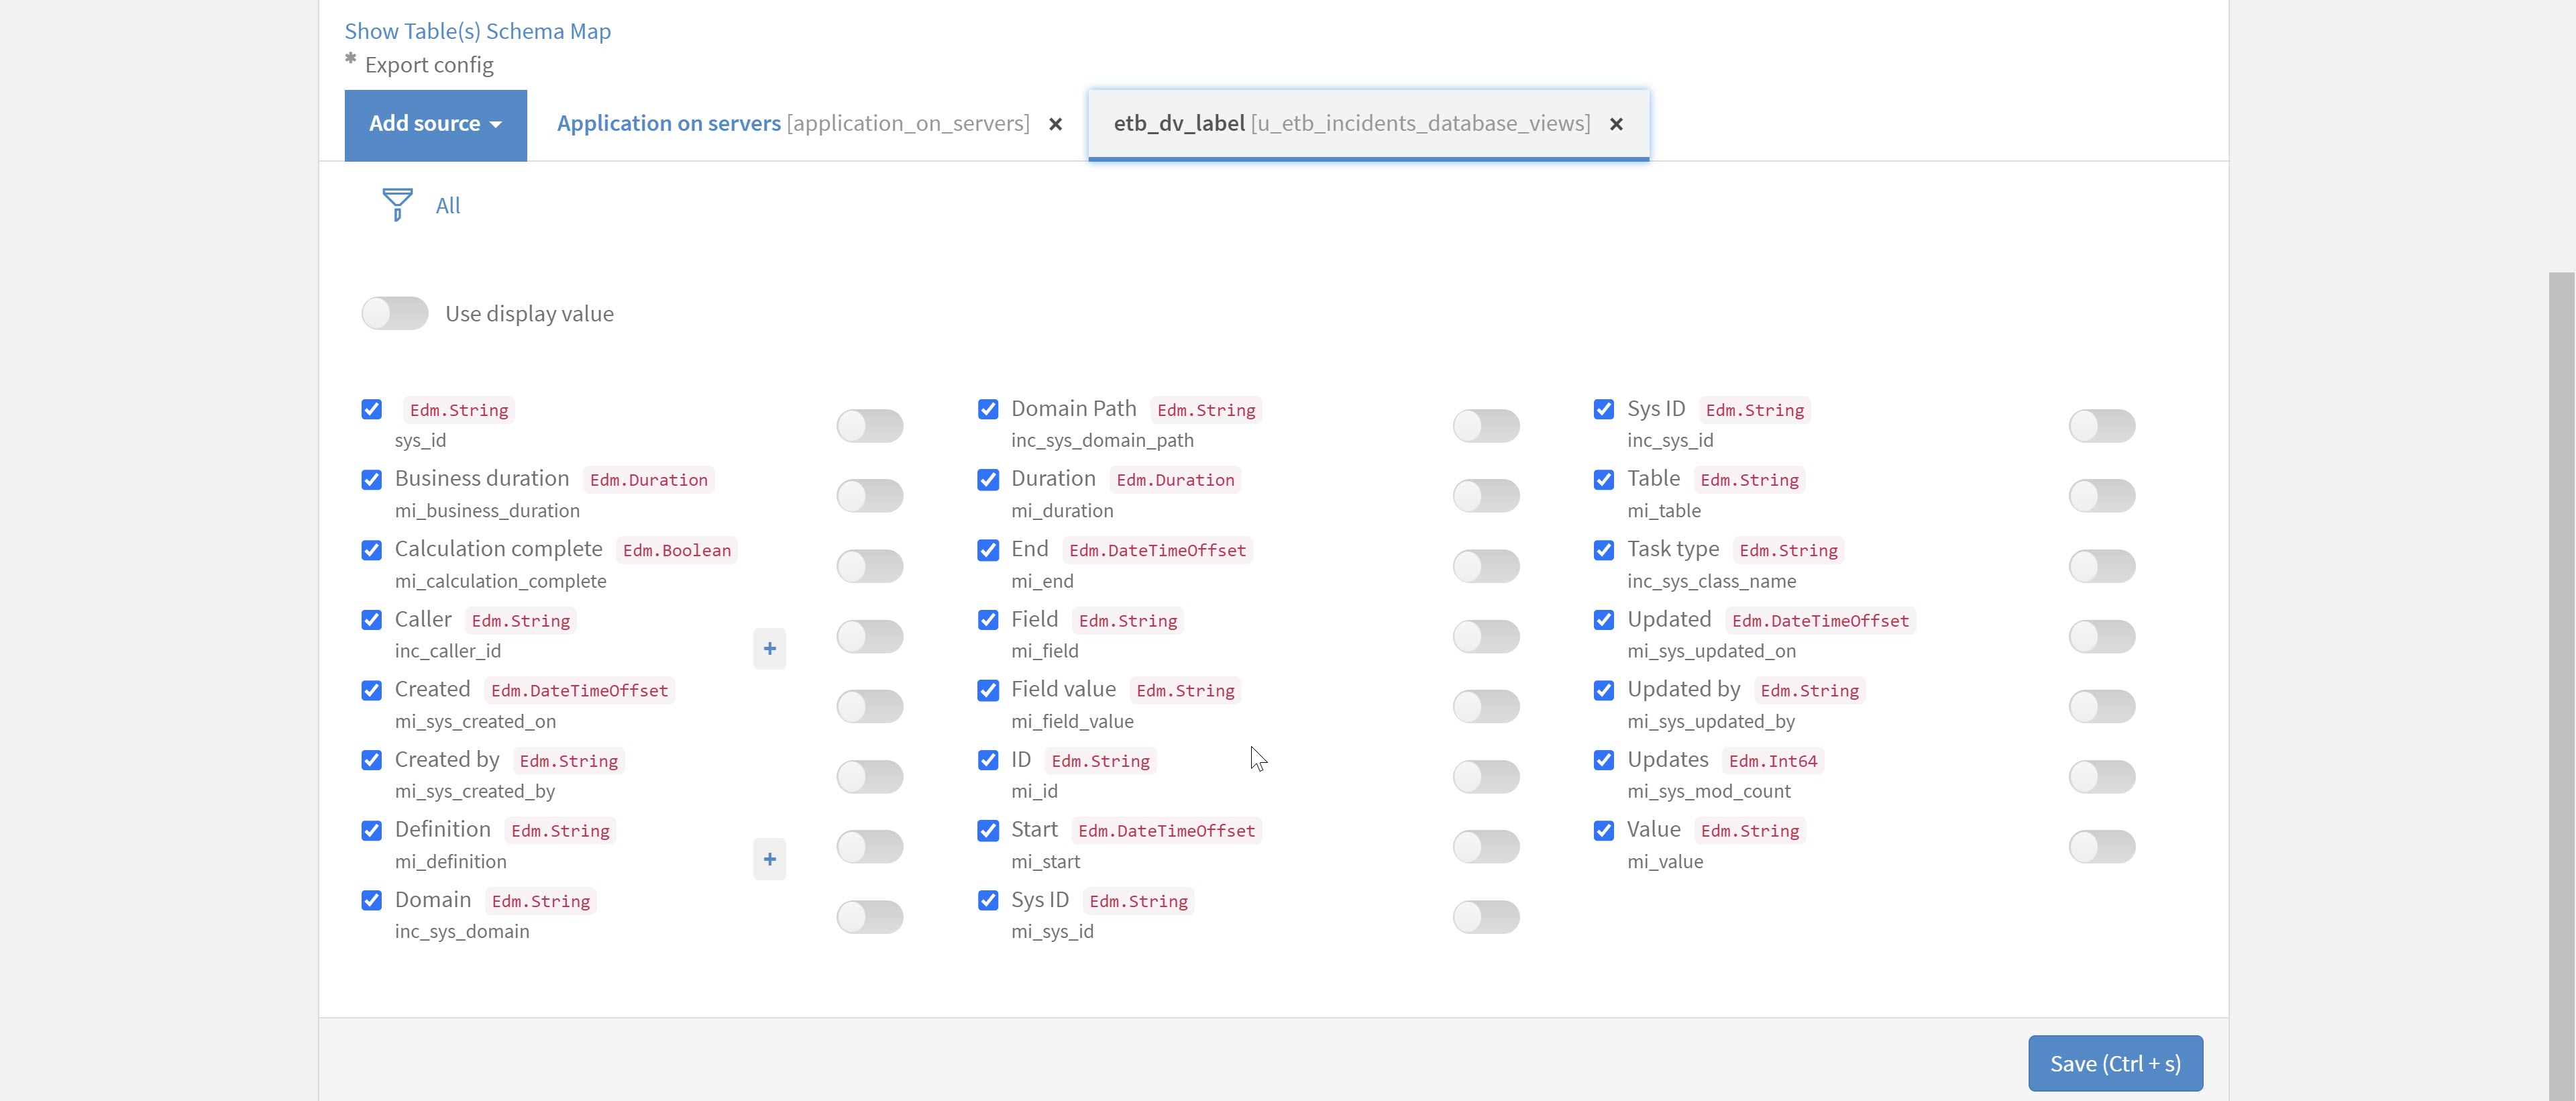Click the filter funnel icon
This screenshot has height=1101, width=2576.
397,204
